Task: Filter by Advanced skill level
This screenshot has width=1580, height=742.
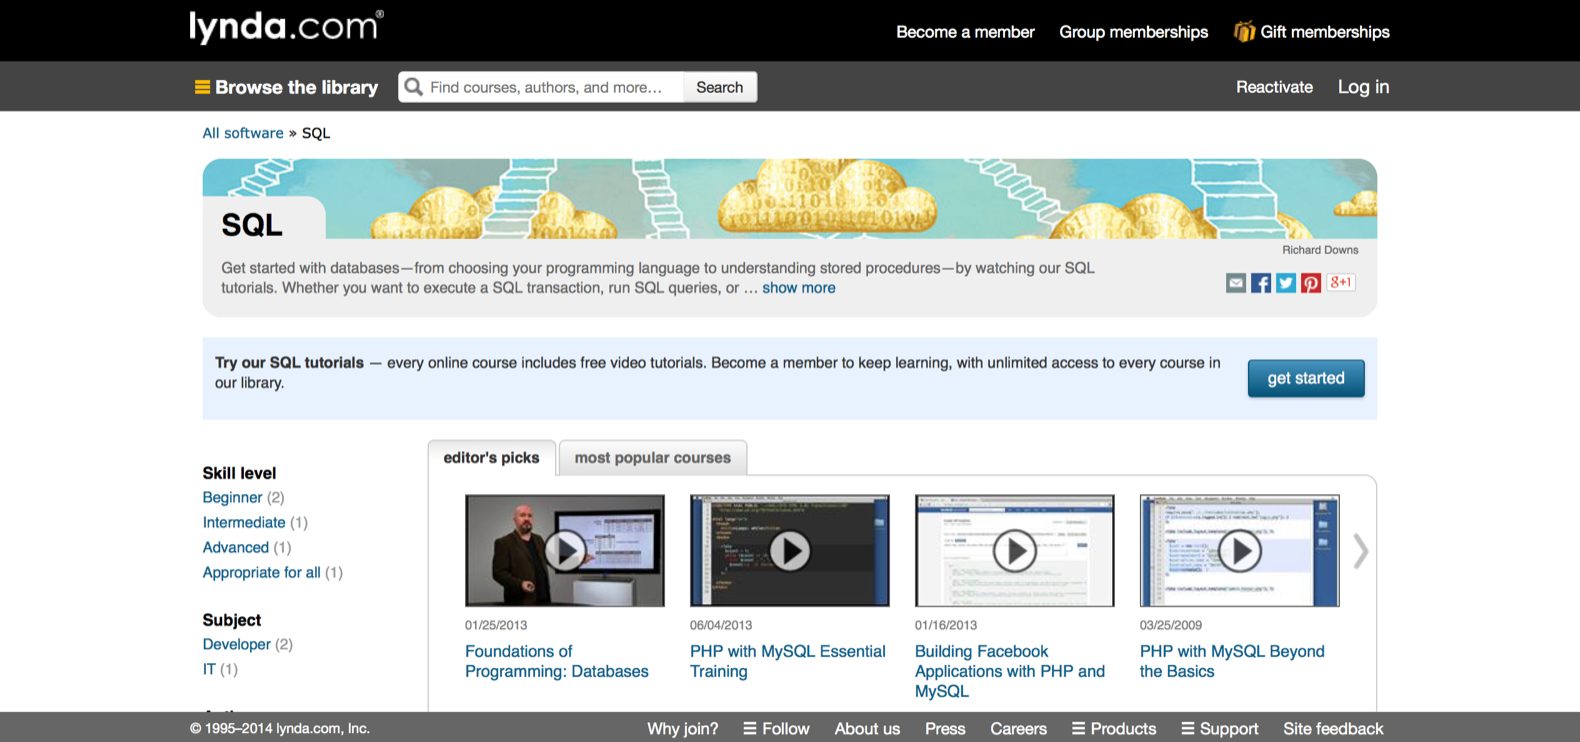Action: point(236,548)
